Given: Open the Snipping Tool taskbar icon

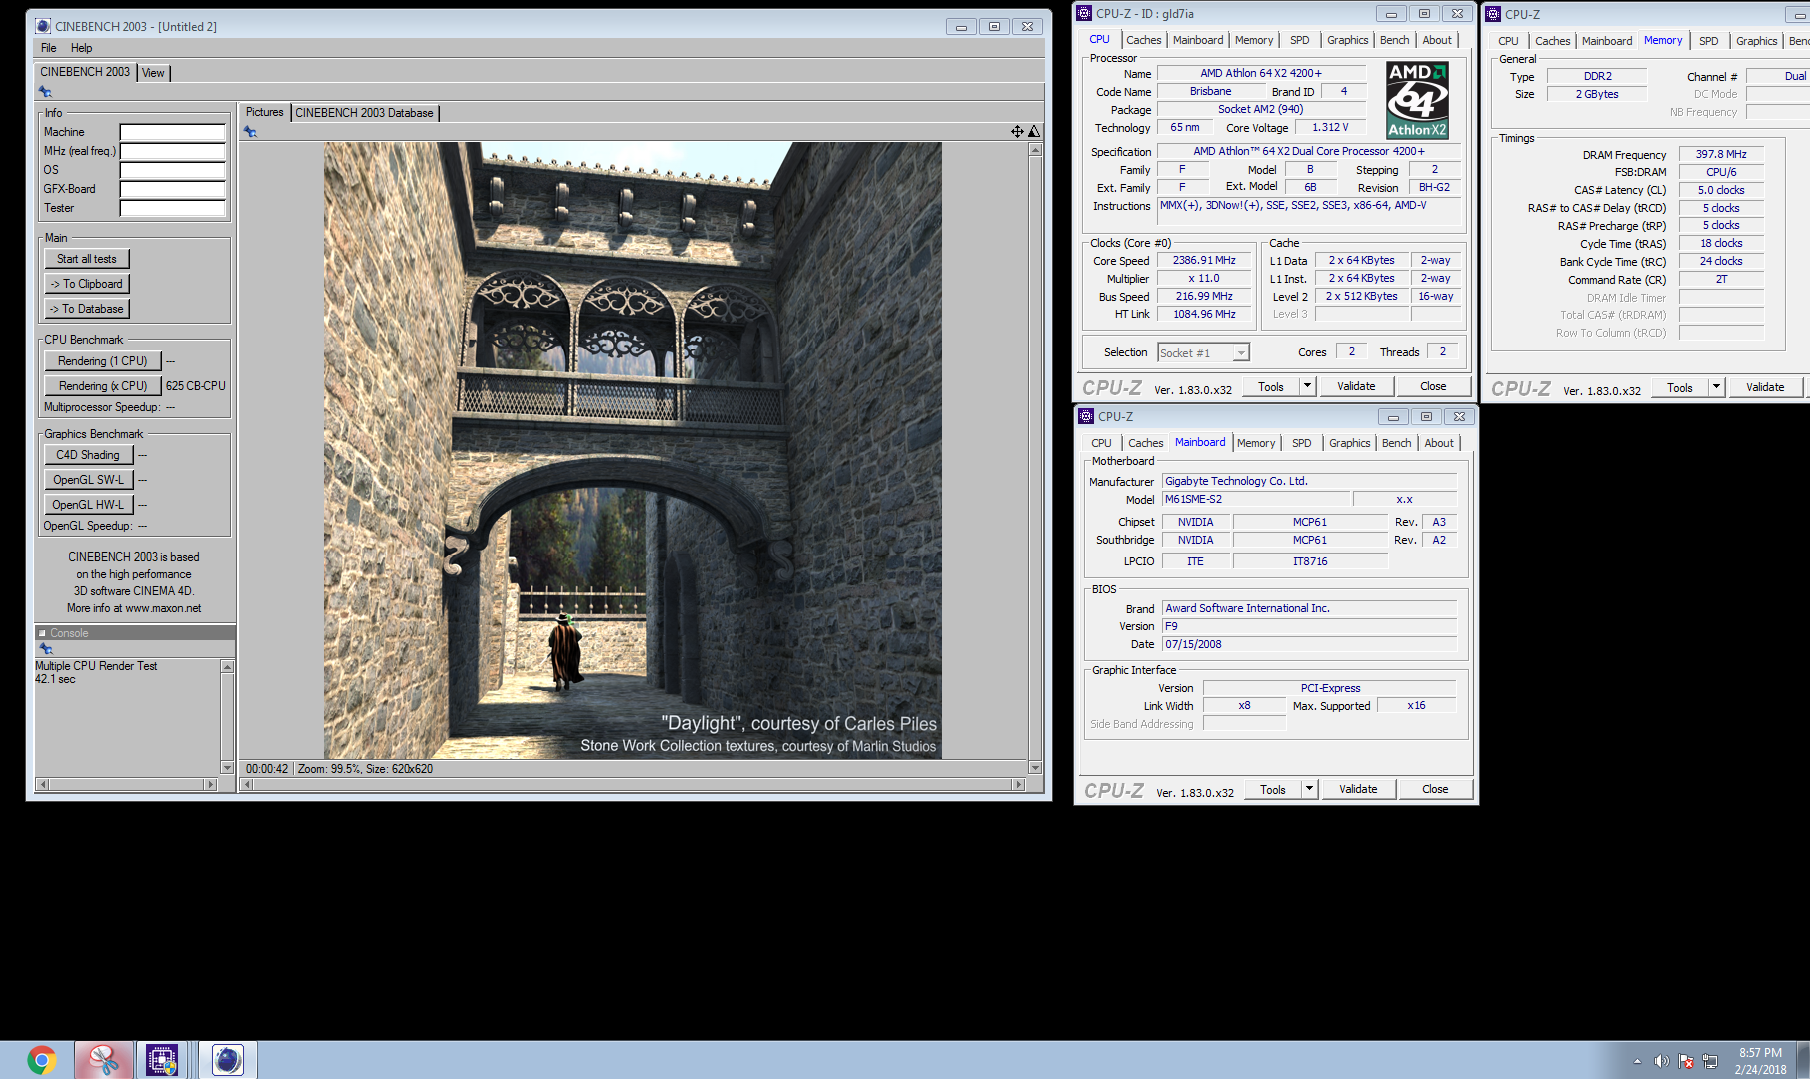Looking at the screenshot, I should tap(104, 1060).
